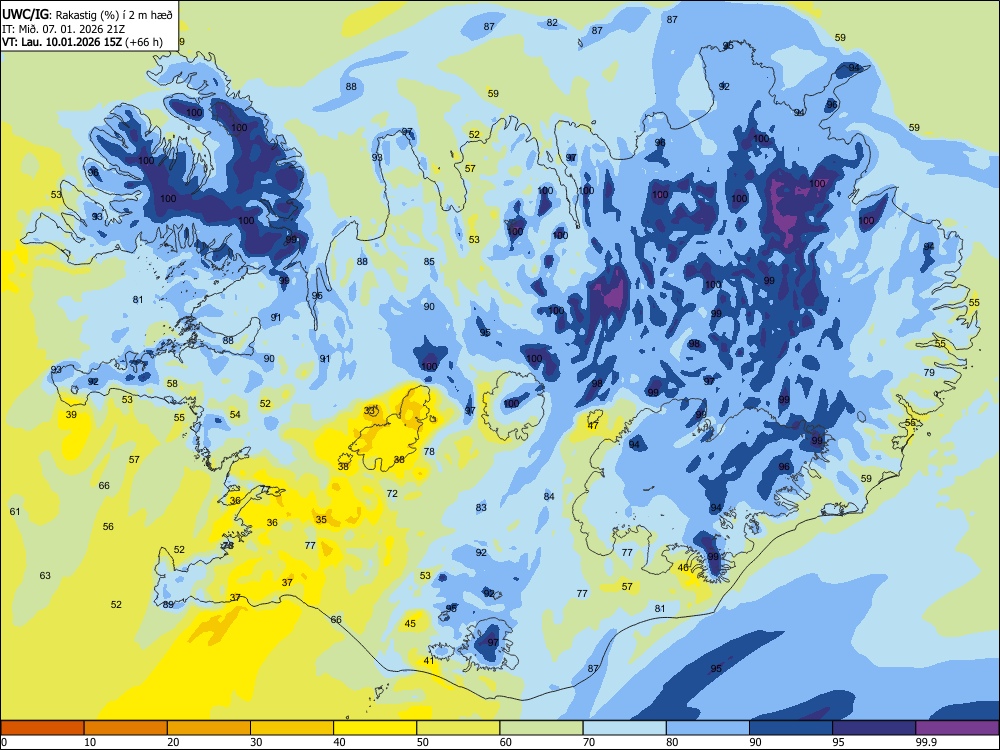The width and height of the screenshot is (1000, 750).
Task: Click the humidity value '89' on the southwest coast
Action: pos(168,605)
